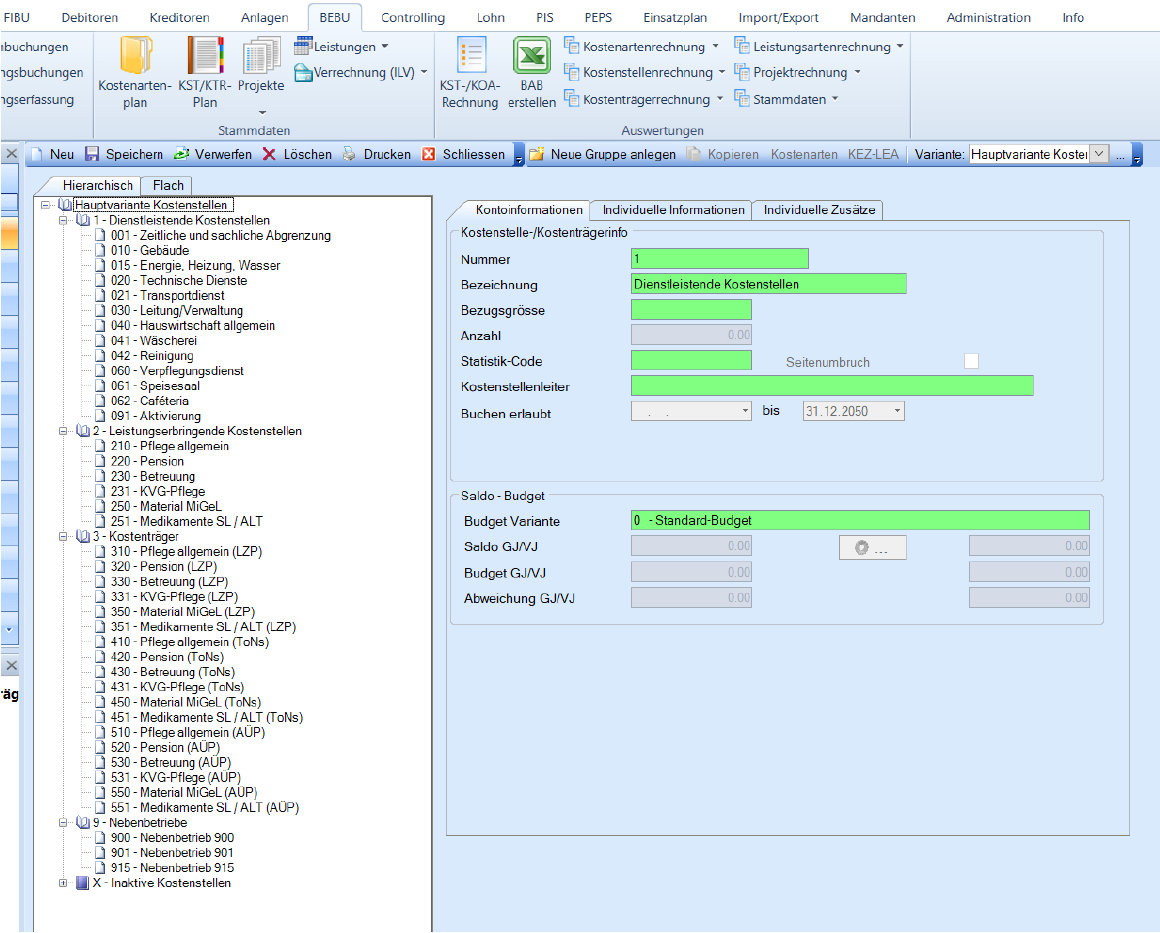
Task: Click the BAB erstellen Excel icon
Action: [532, 57]
